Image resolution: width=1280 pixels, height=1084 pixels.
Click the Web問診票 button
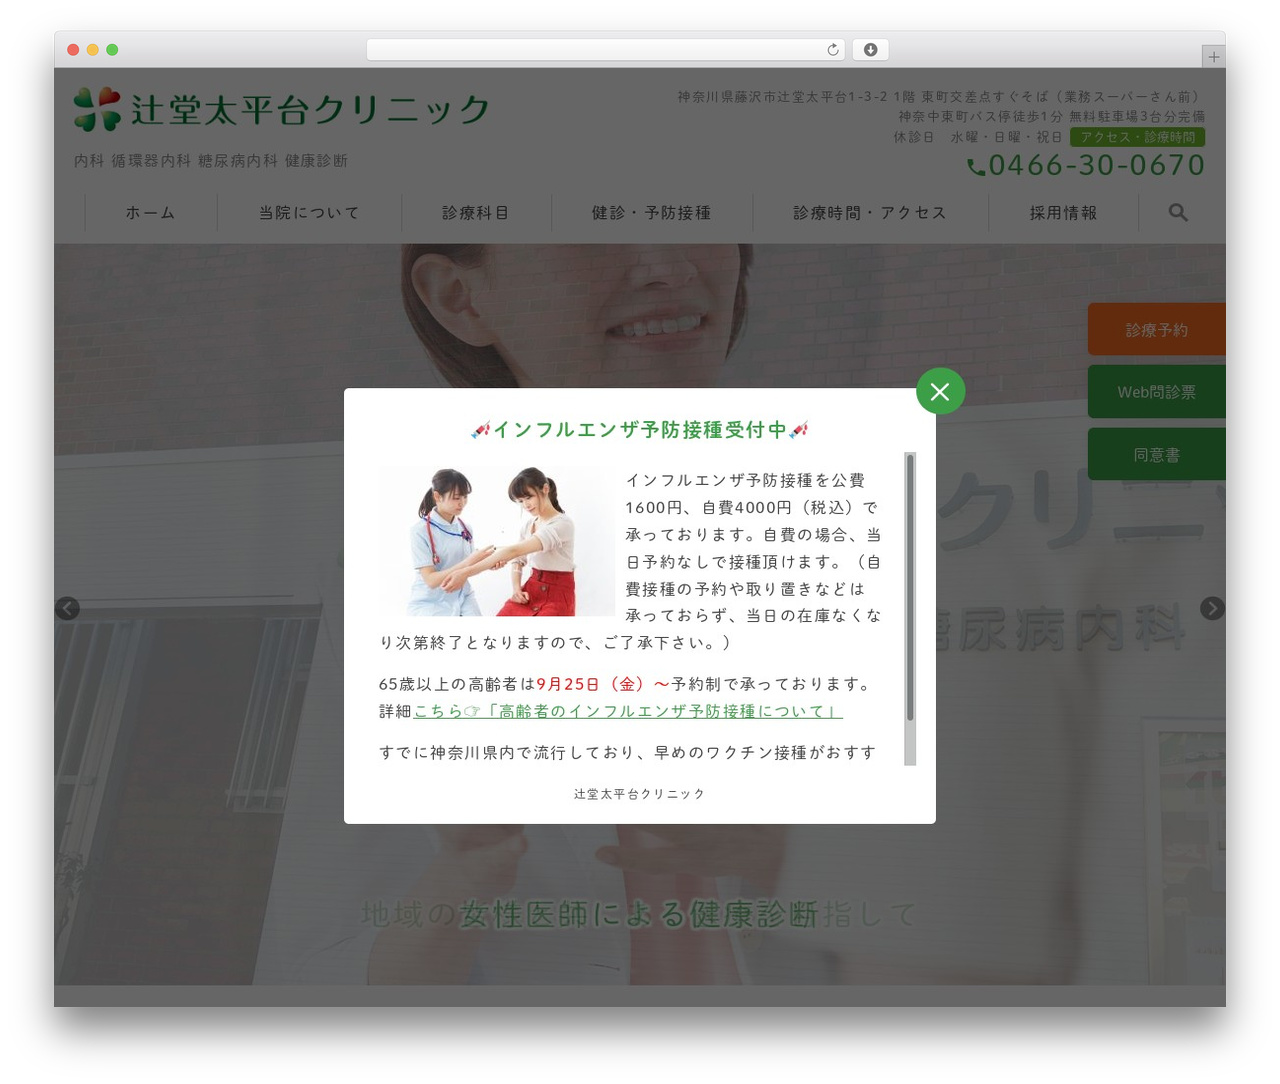(1156, 392)
